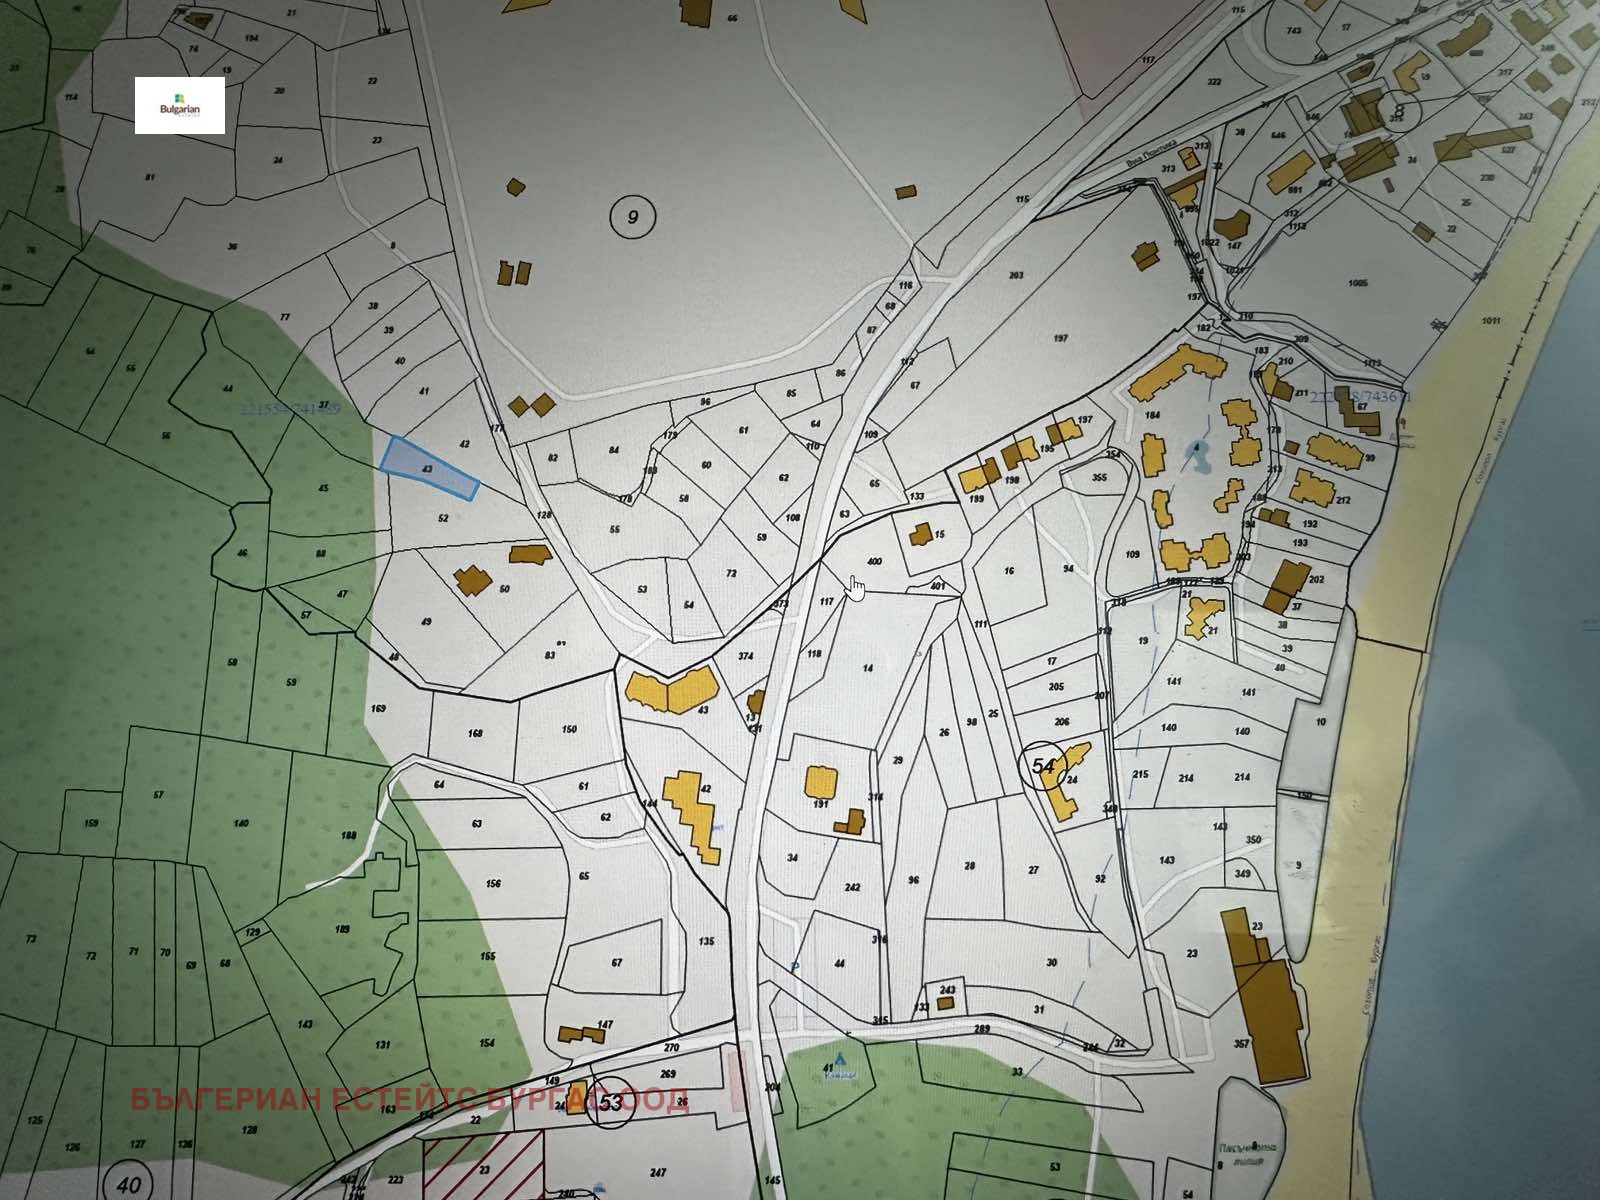Click circled district number 53
1600x1200 pixels.
point(610,1103)
